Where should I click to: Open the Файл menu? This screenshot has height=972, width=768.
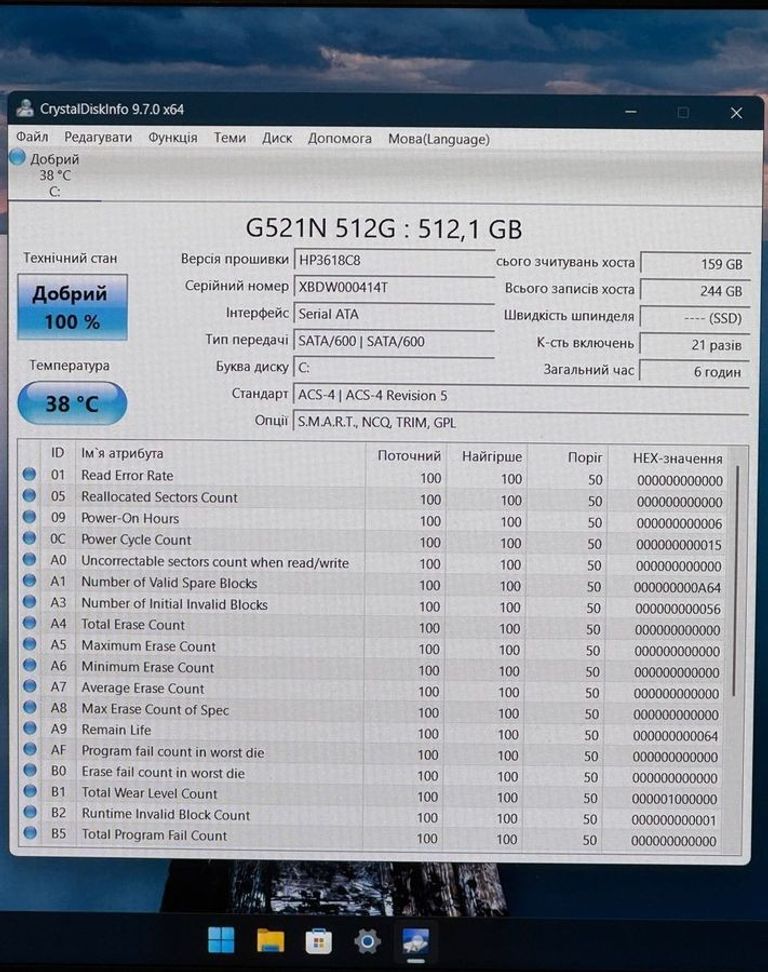click(32, 138)
